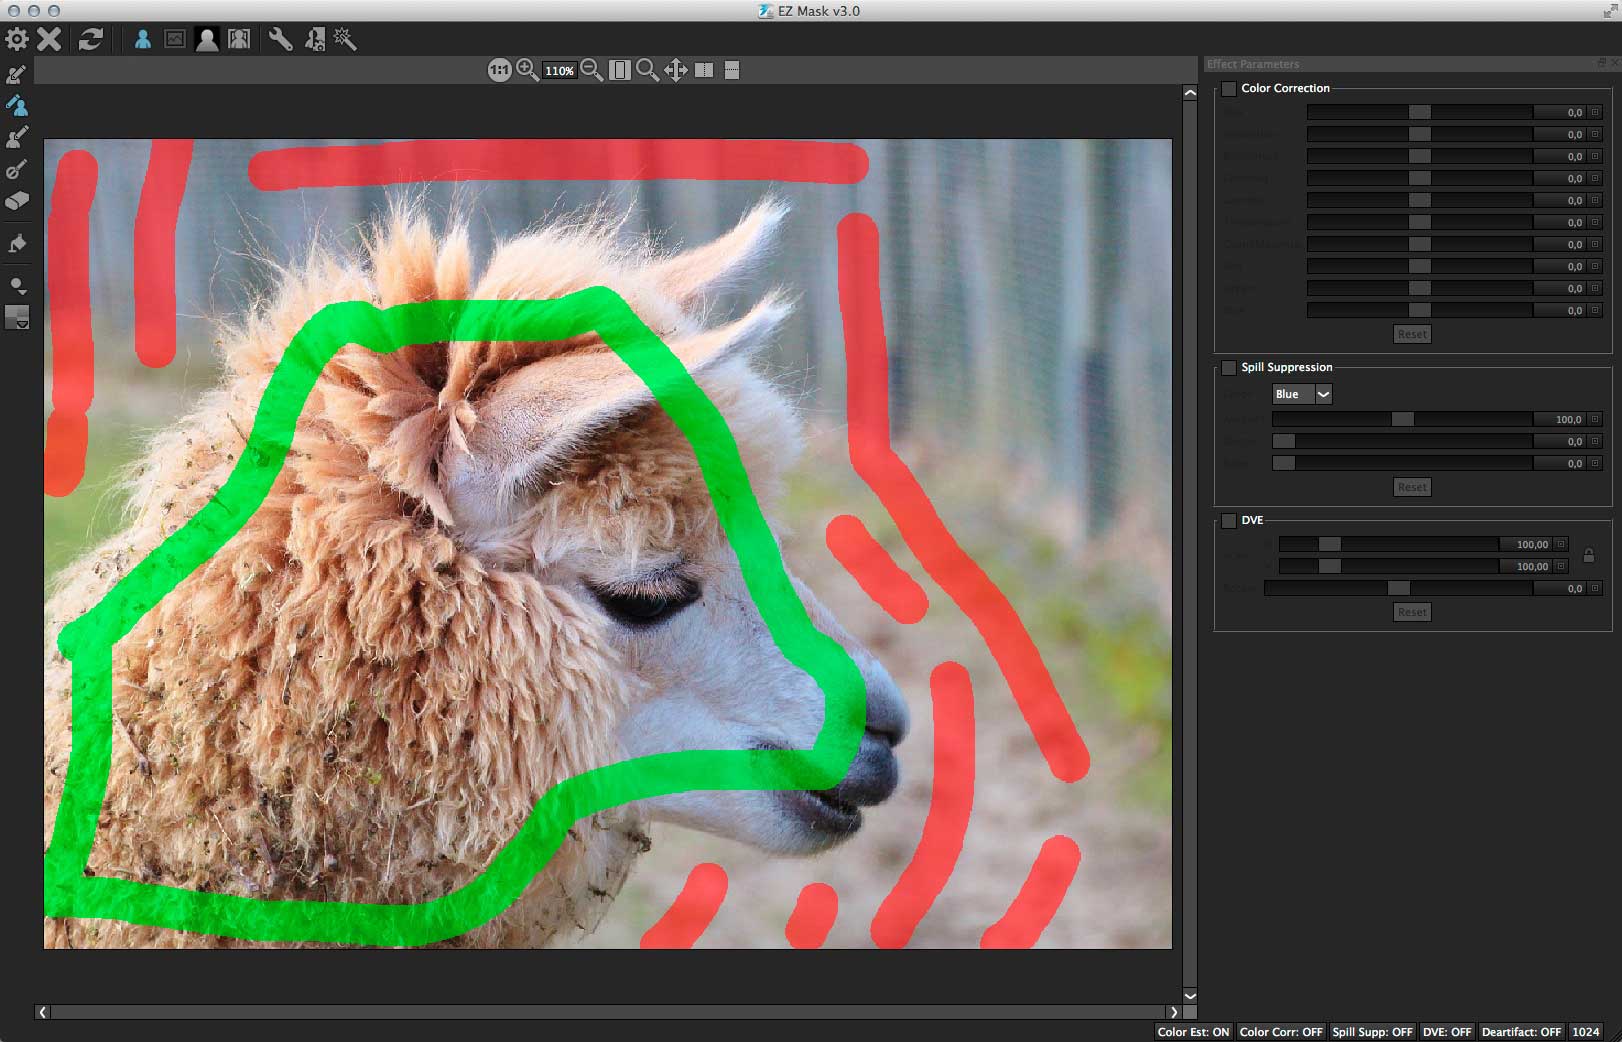Click Reset in the DVE section
The height and width of the screenshot is (1042, 1622).
[x=1412, y=612]
